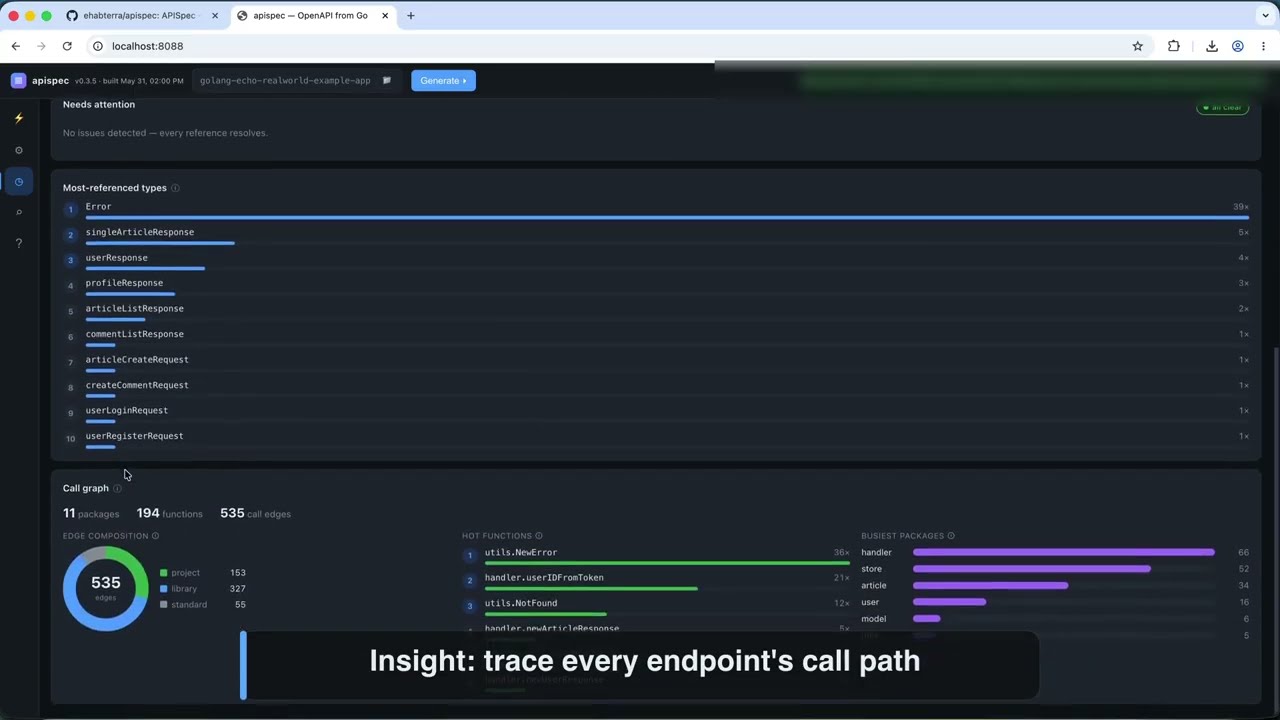This screenshot has width=1280, height=720.
Task: Select the userResponse type row
Action: pyautogui.click(x=656, y=260)
